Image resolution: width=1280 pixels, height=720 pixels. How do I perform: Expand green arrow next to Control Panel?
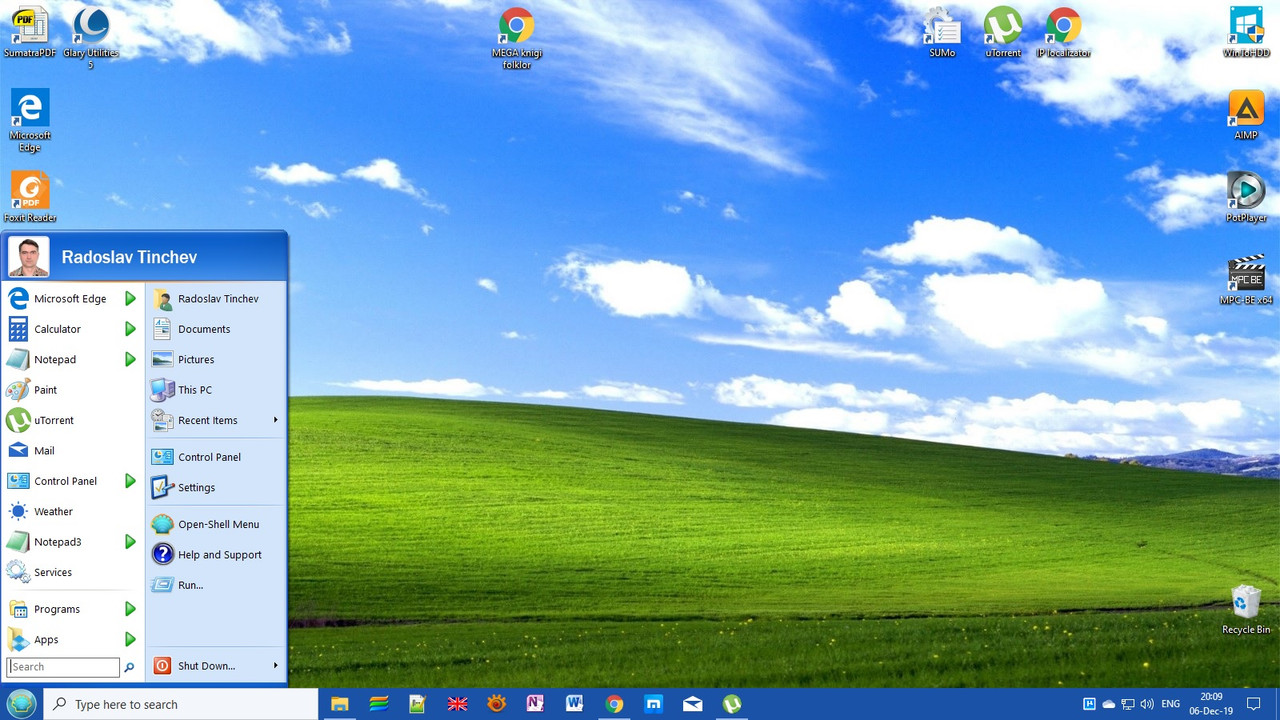click(130, 481)
